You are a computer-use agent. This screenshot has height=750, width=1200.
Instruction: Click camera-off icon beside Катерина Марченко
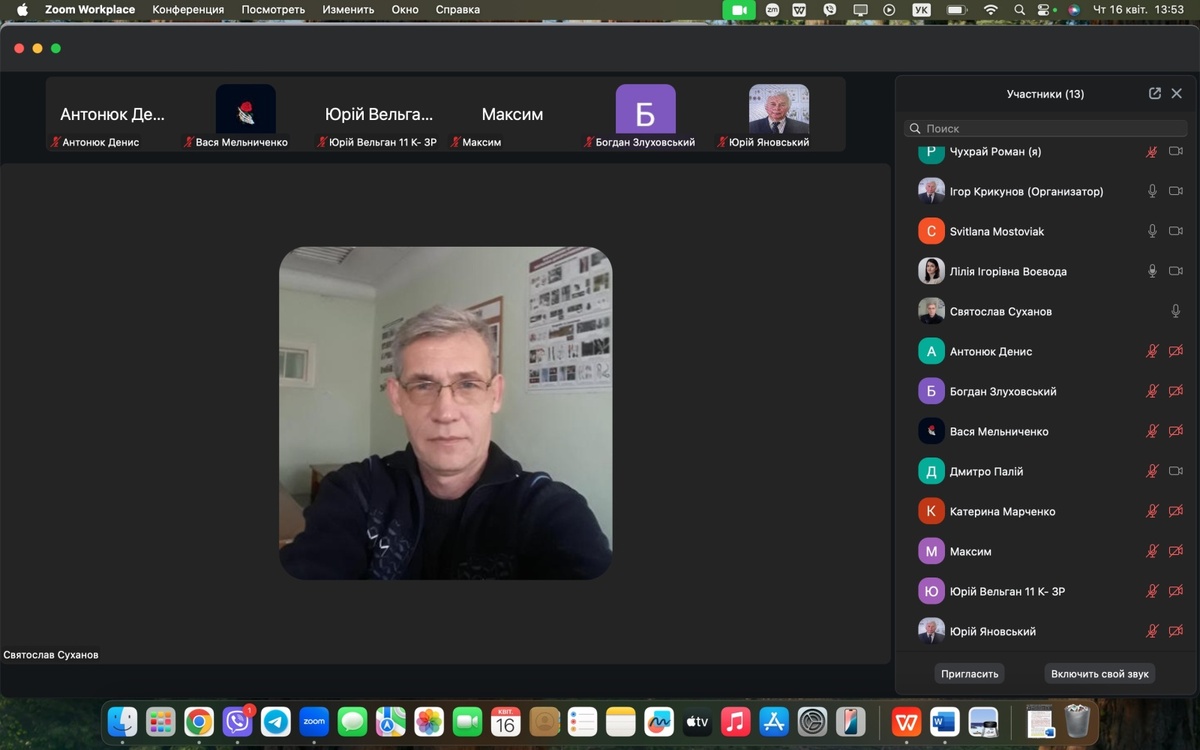[1176, 511]
